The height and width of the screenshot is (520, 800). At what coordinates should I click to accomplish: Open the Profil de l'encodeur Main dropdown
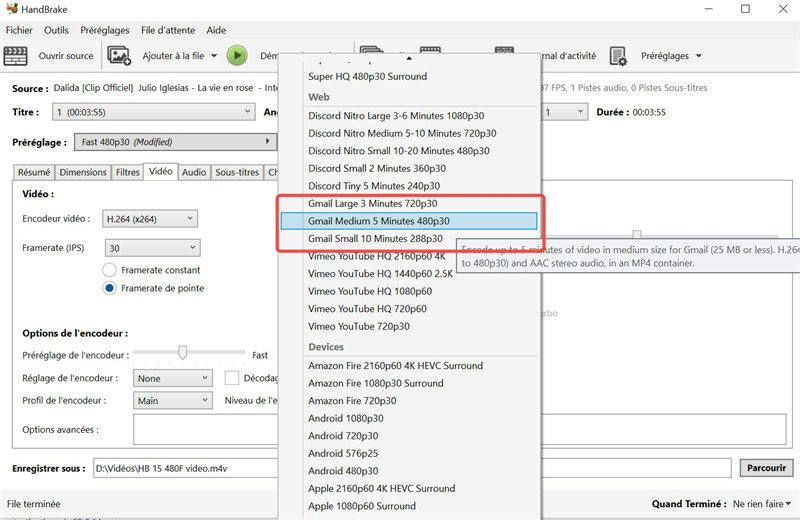(x=172, y=401)
